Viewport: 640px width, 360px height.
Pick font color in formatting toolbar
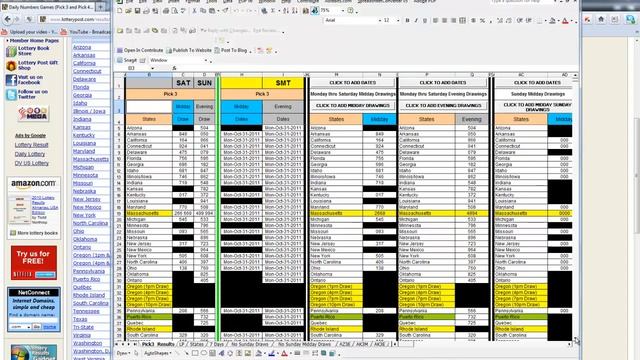pyautogui.click(x=565, y=20)
